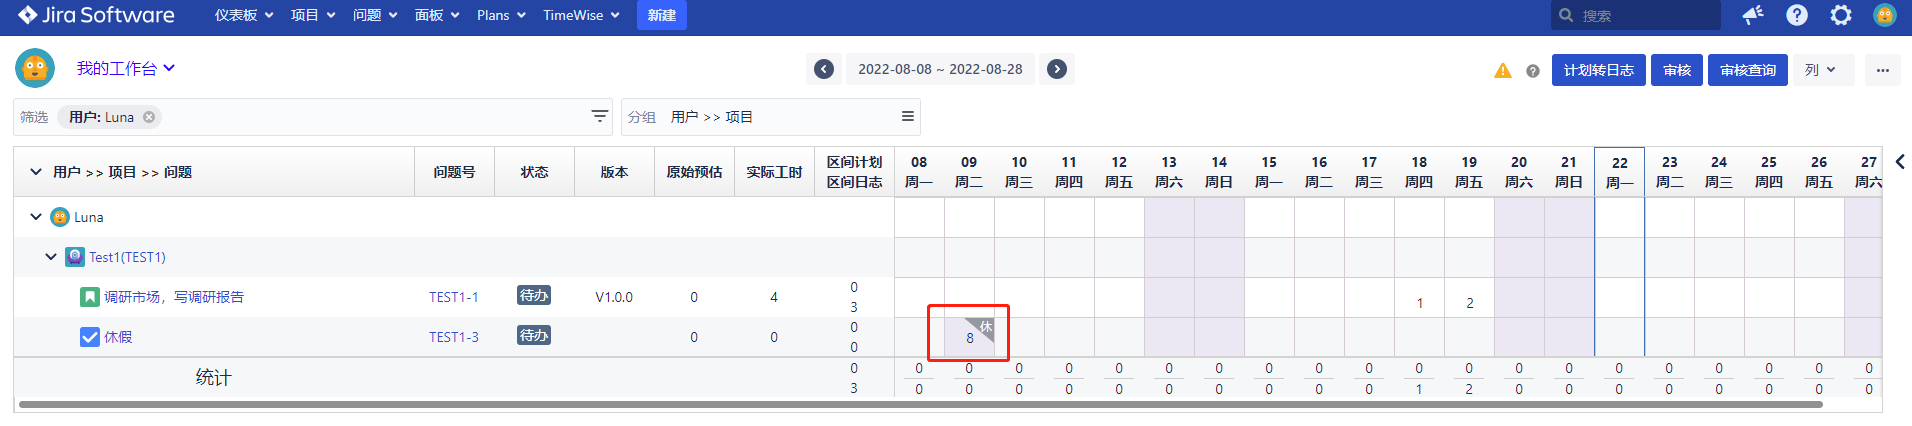The width and height of the screenshot is (1912, 426).
Task: Open issue link TEST1-1
Action: point(454,297)
